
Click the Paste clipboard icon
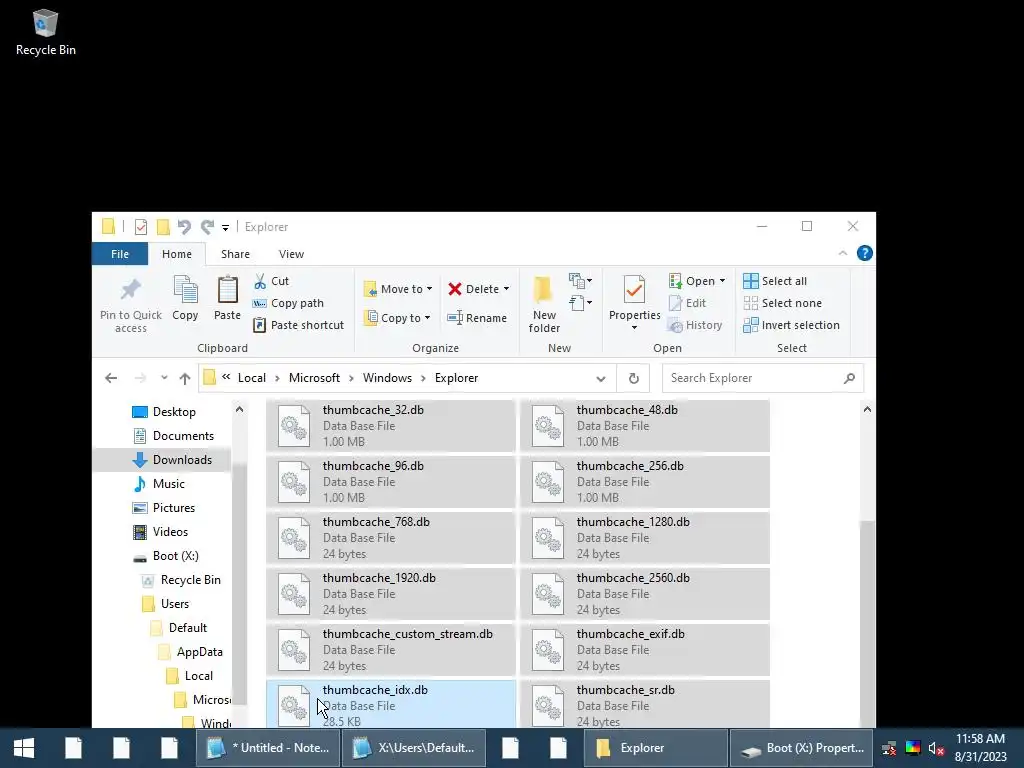pyautogui.click(x=227, y=290)
